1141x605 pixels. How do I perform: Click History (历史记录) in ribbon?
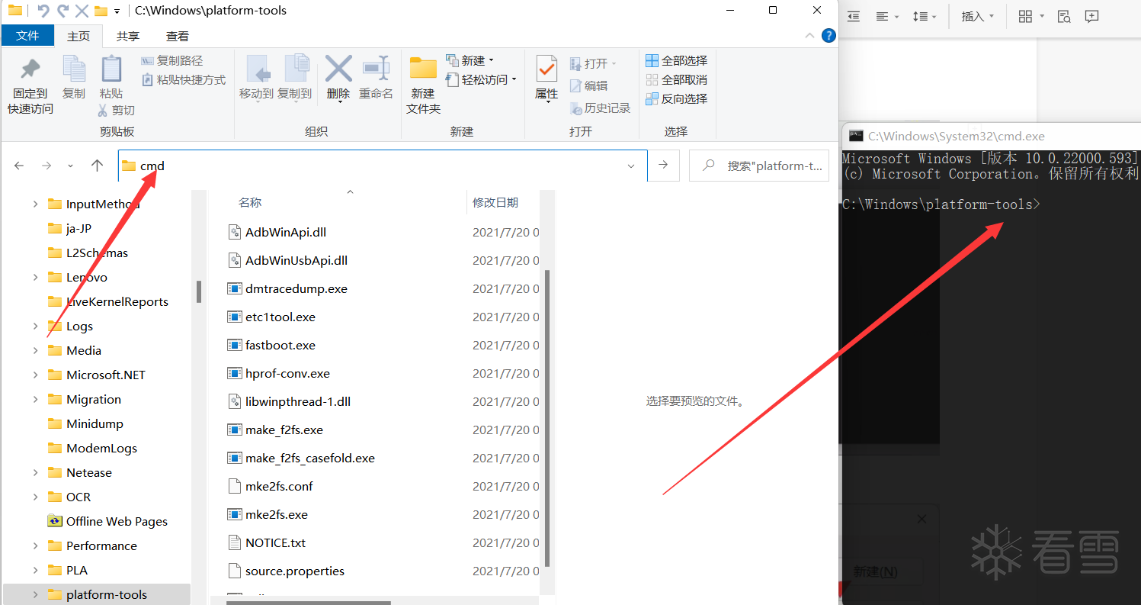coord(600,108)
